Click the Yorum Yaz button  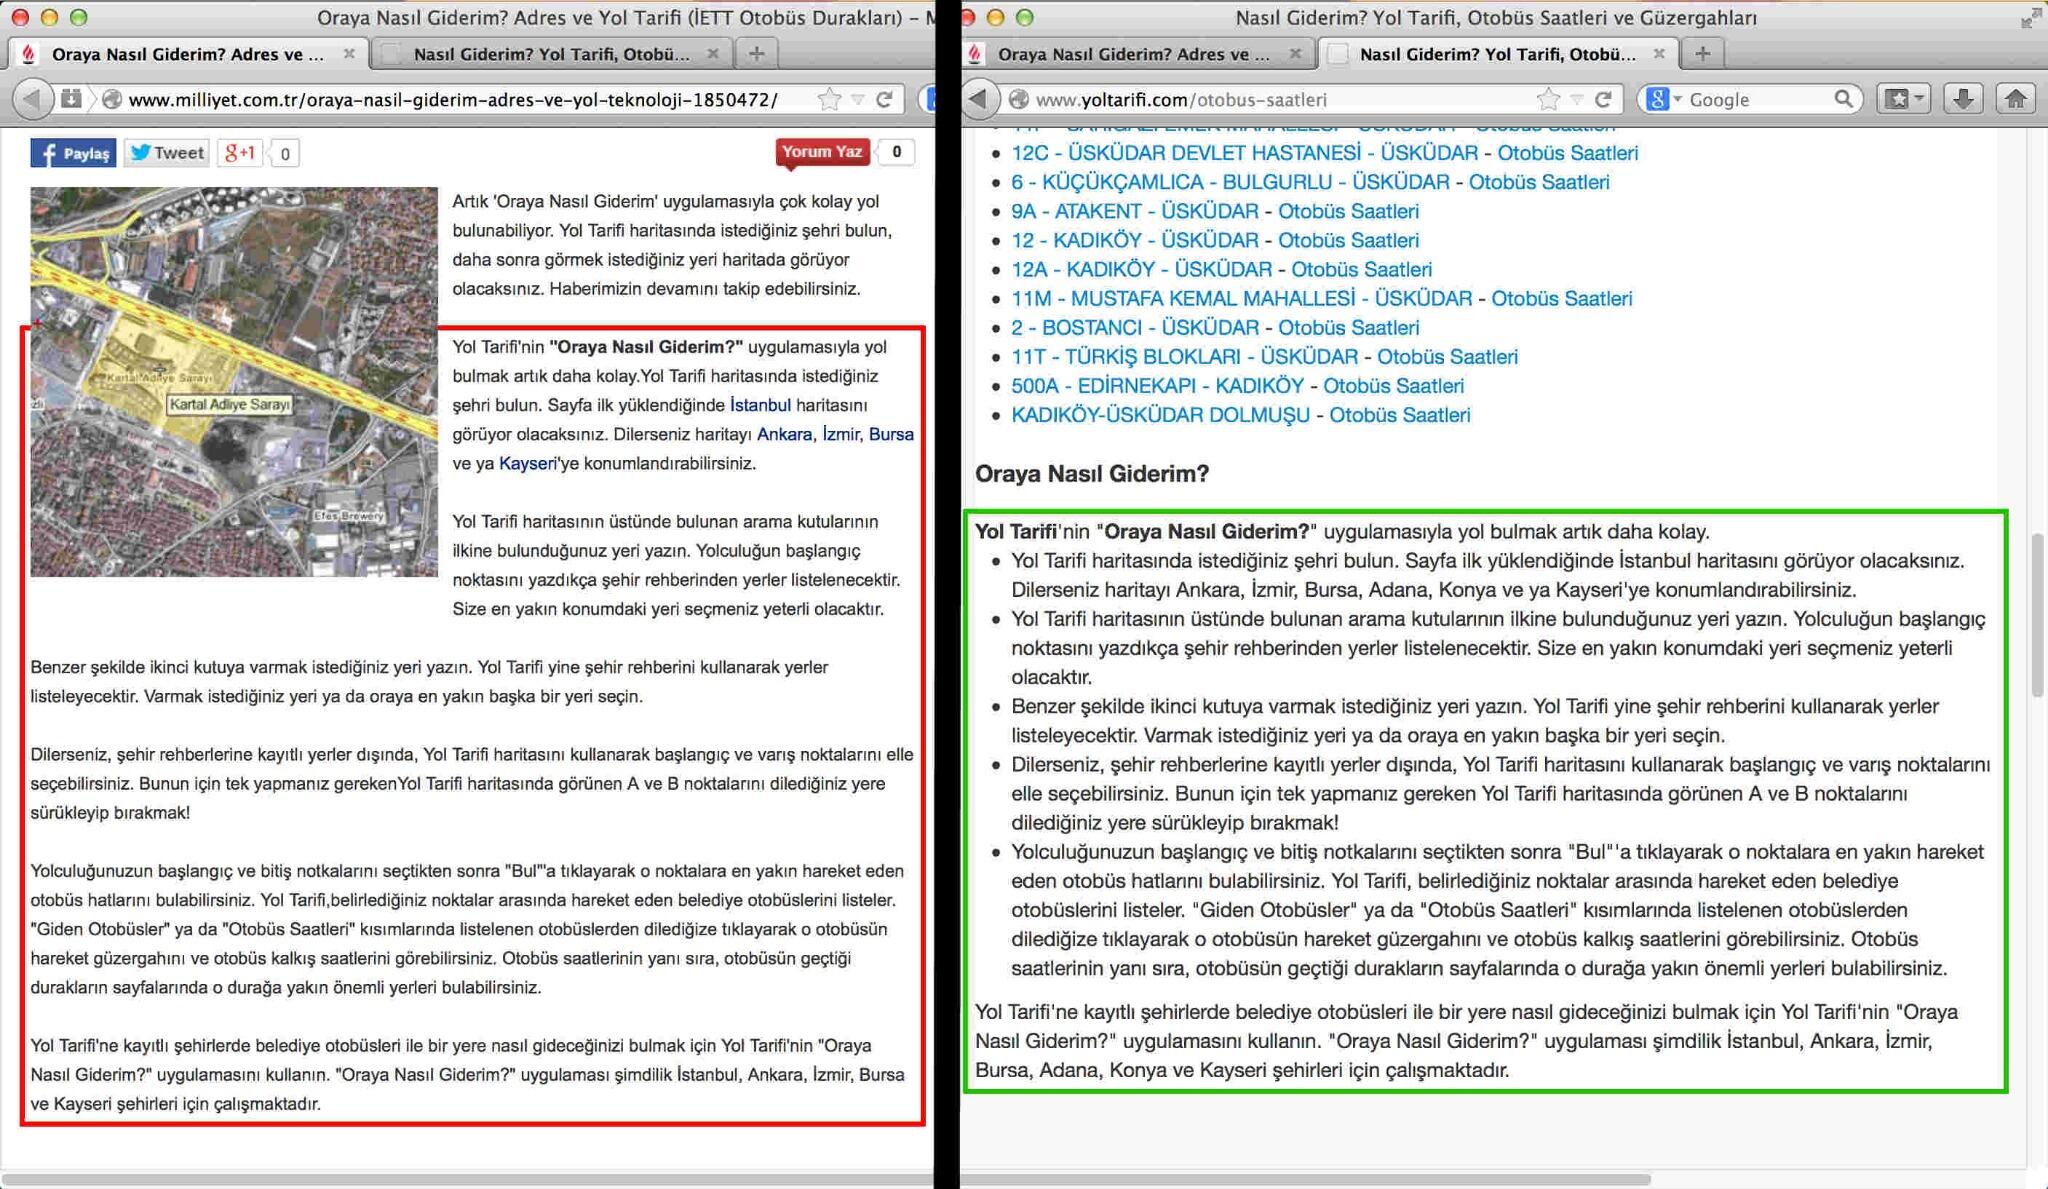pos(822,152)
